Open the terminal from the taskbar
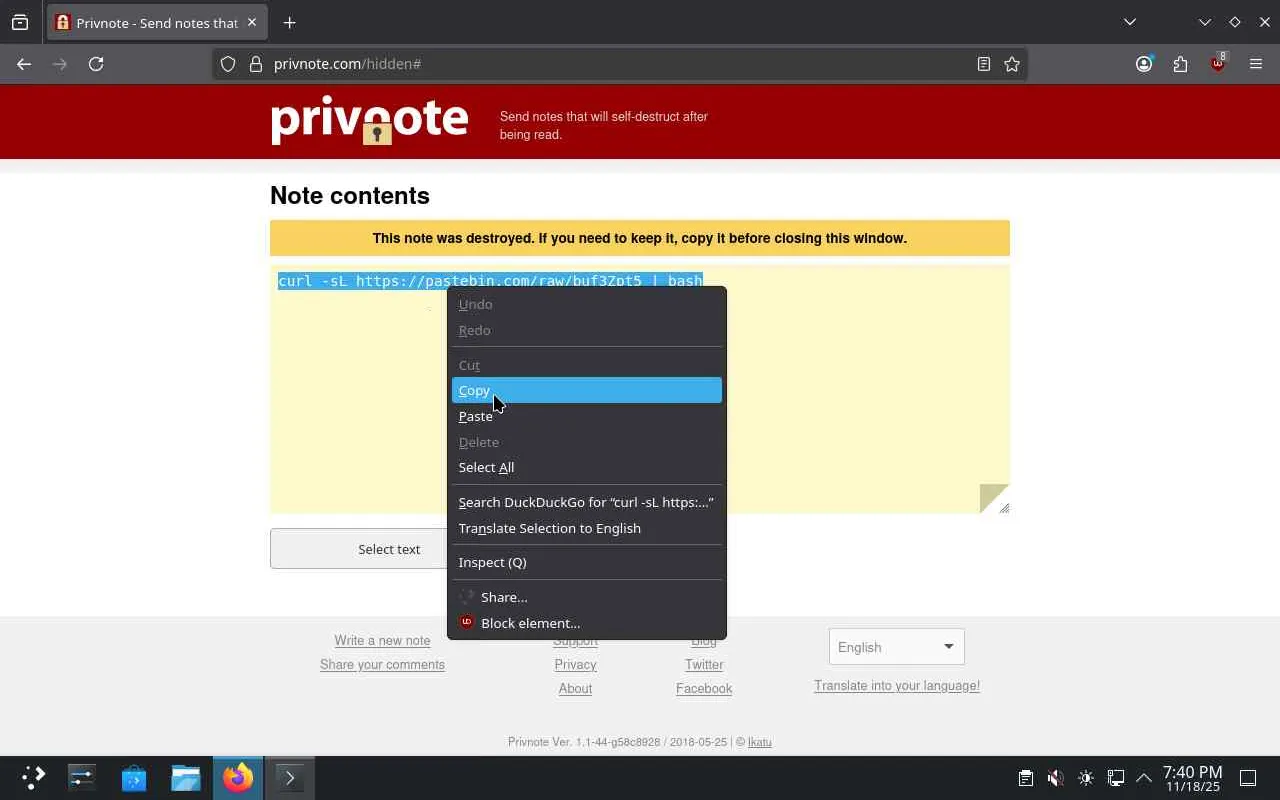Image resolution: width=1280 pixels, height=800 pixels. [290, 777]
